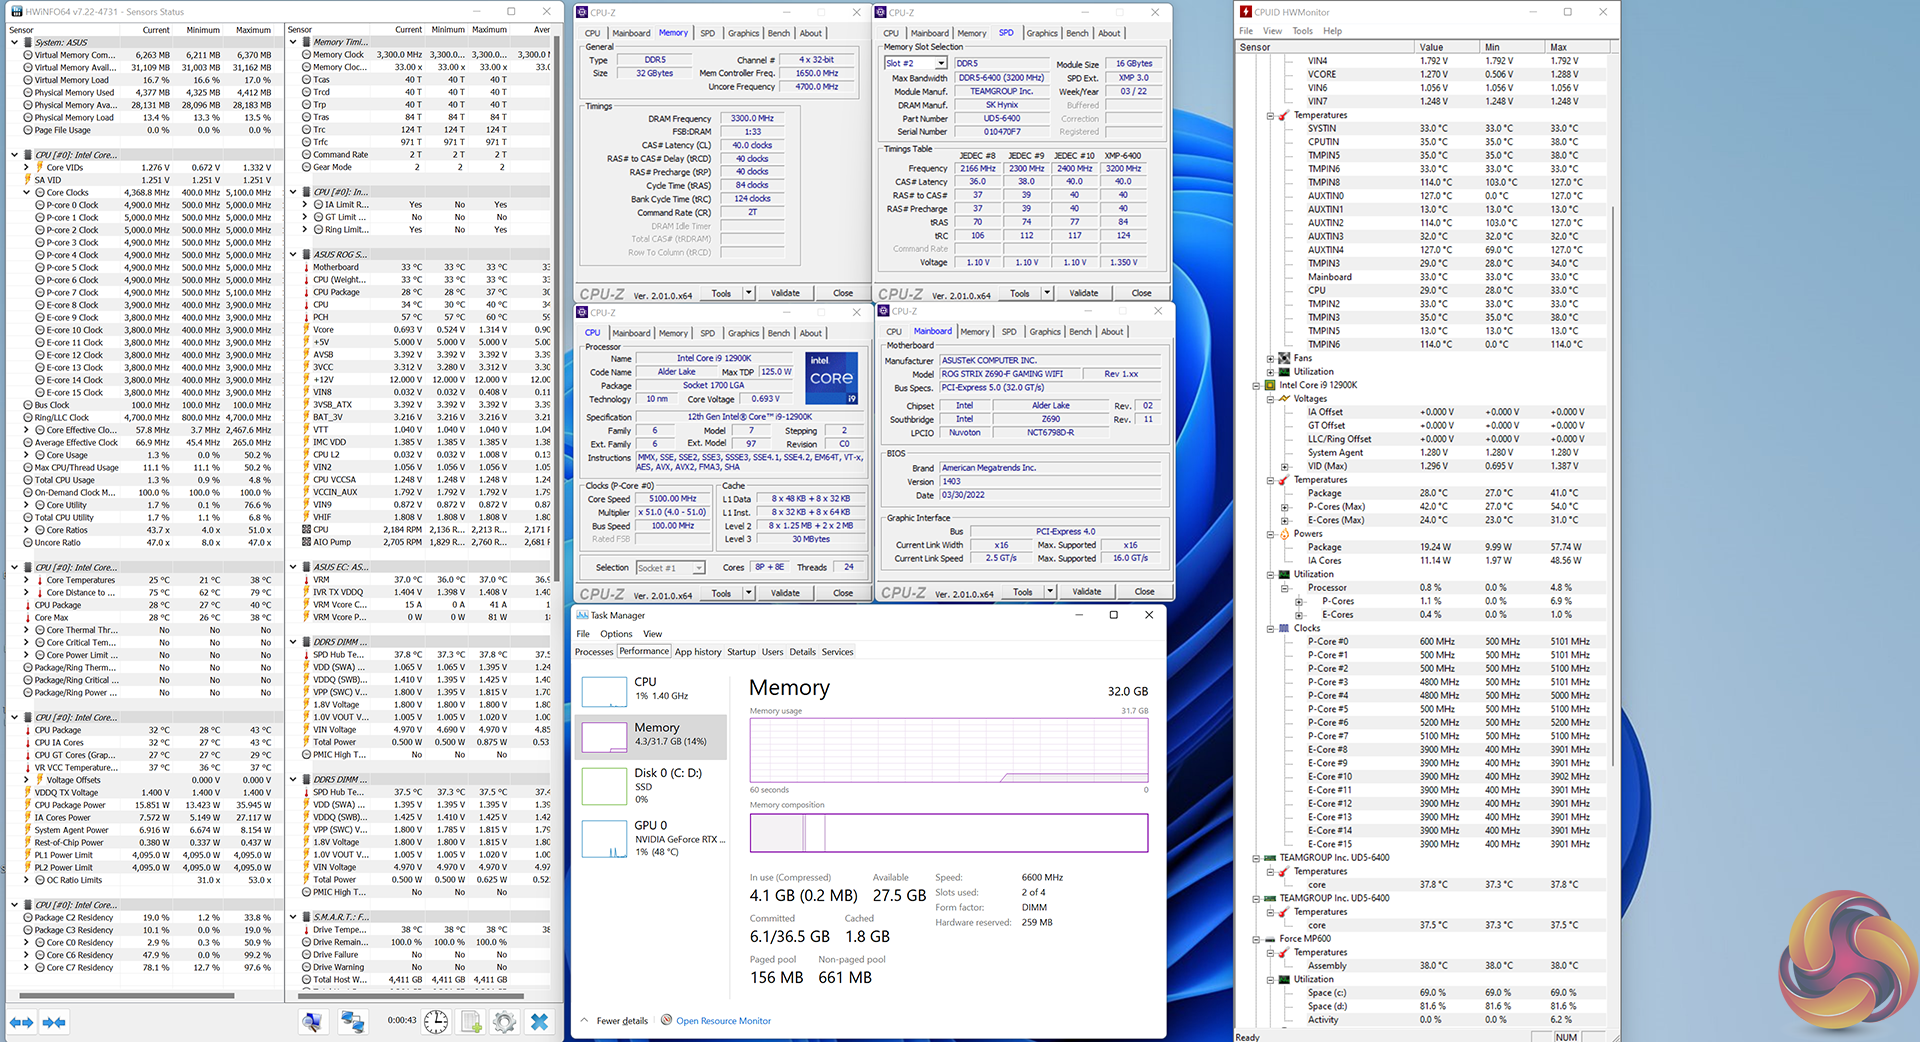
Task: Expand the Fans node in HWMonitor
Action: pos(1270,358)
